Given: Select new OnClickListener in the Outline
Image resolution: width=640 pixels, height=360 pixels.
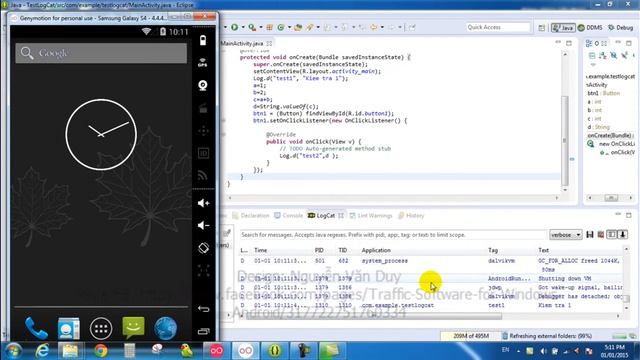Looking at the screenshot, I should 612,144.
